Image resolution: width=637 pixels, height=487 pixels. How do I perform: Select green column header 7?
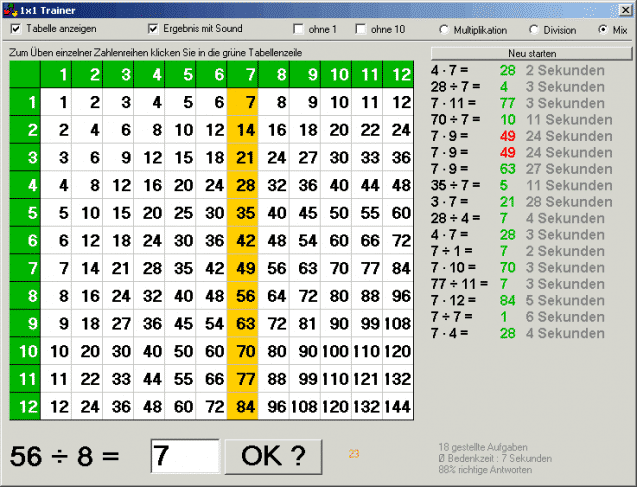click(x=243, y=74)
